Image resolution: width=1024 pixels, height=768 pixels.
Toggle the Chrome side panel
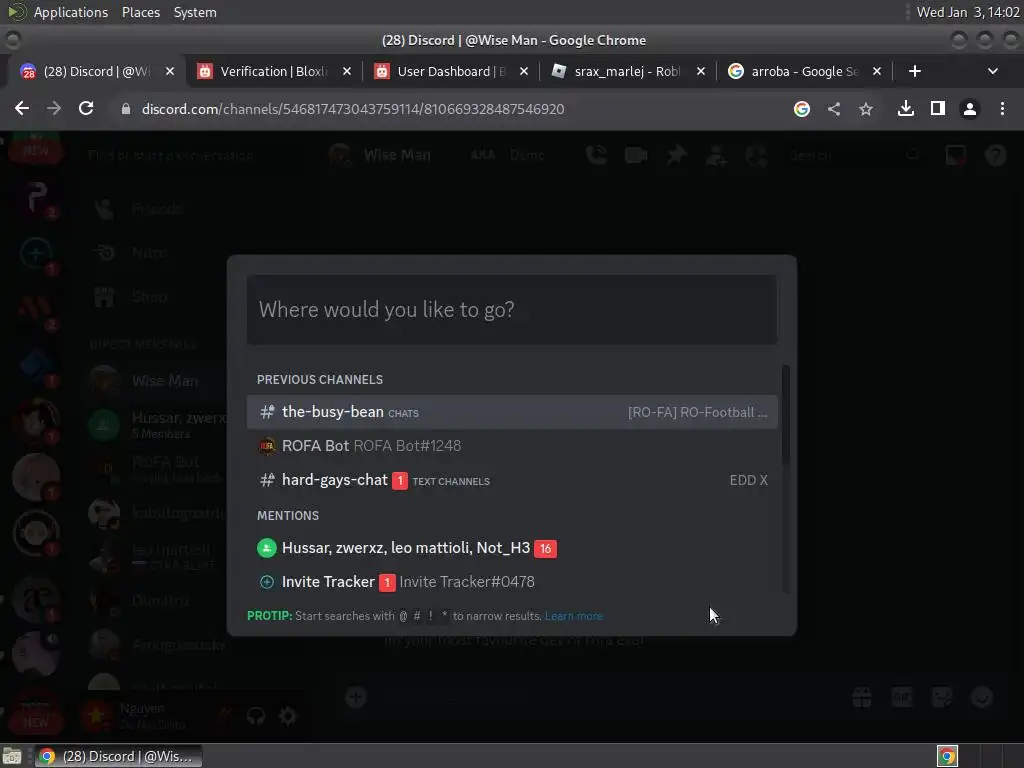click(938, 109)
